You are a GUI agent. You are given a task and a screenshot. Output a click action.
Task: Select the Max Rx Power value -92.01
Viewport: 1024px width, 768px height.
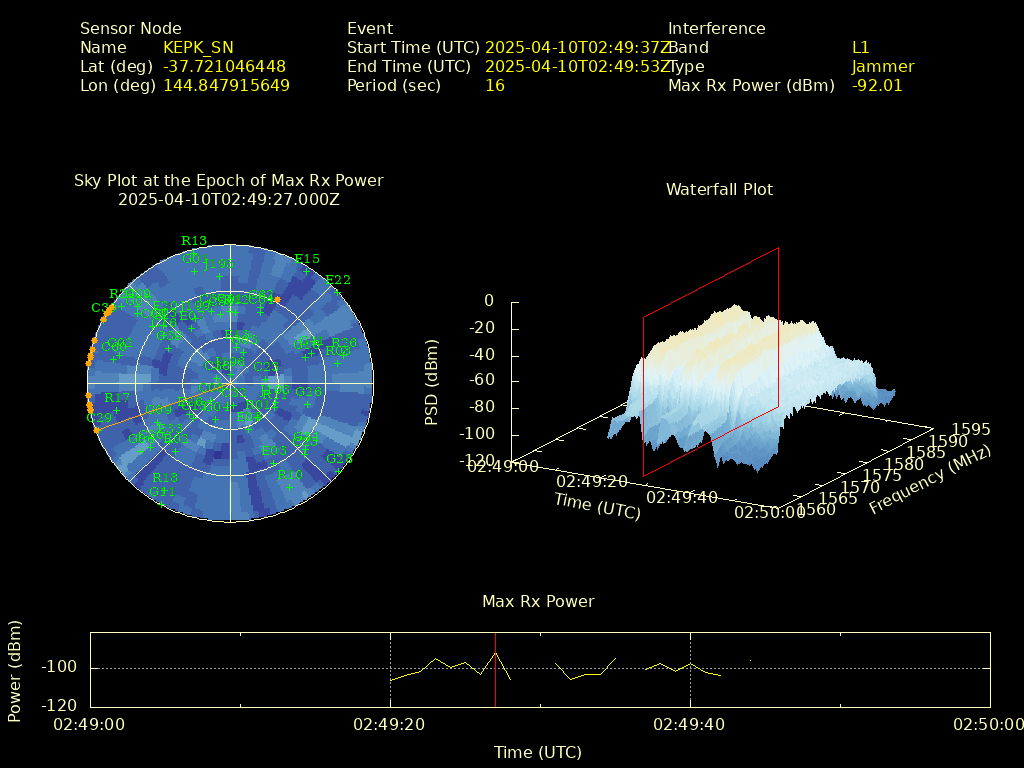[876, 86]
